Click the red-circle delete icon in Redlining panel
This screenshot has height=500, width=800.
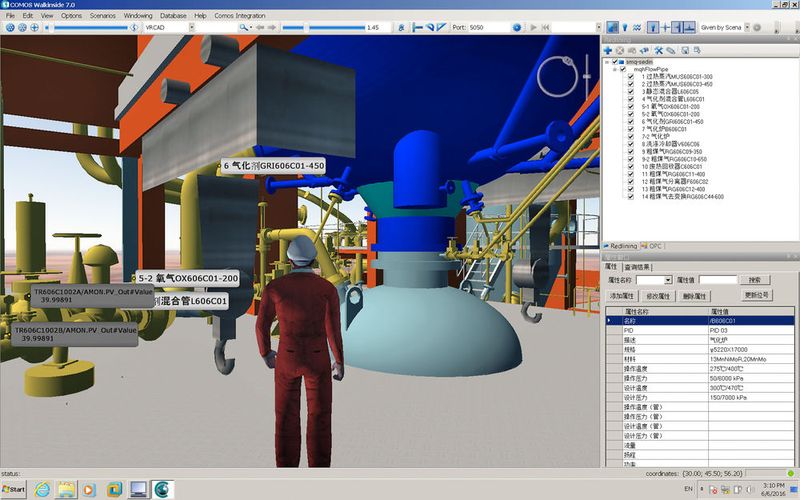(620, 49)
